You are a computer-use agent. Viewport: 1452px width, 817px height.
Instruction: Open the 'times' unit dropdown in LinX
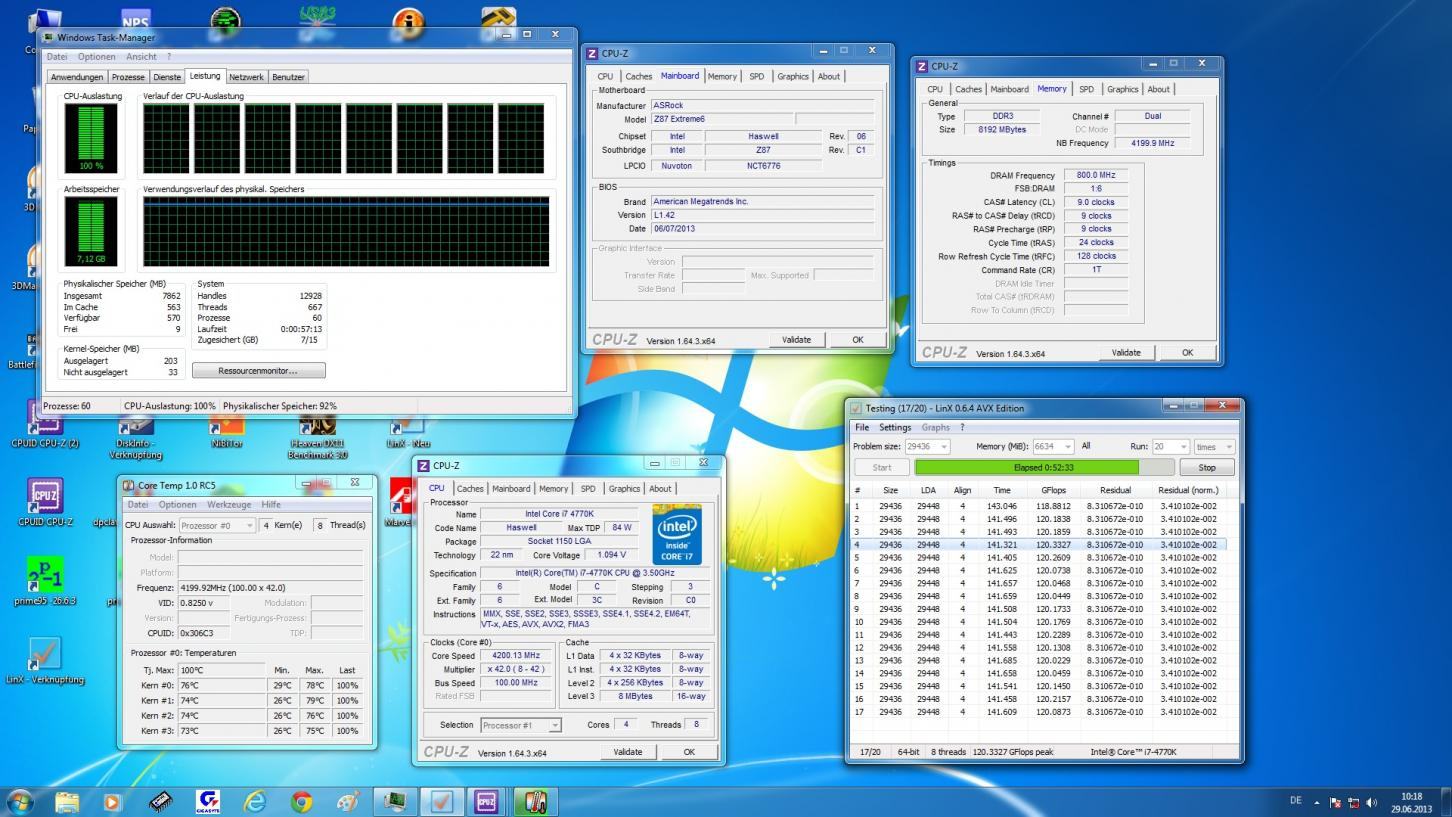(x=1228, y=447)
